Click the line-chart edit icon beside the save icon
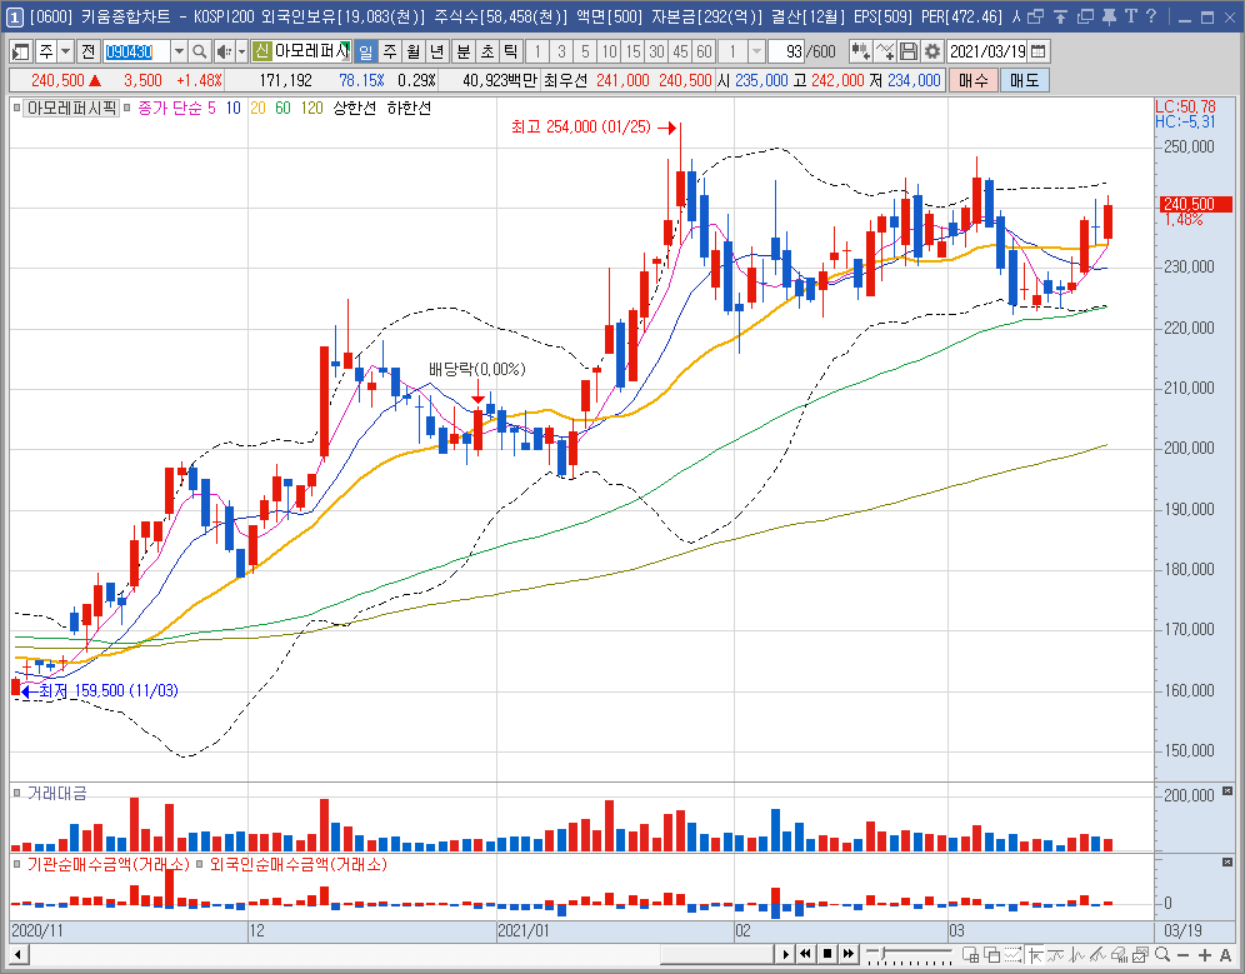 (884, 51)
